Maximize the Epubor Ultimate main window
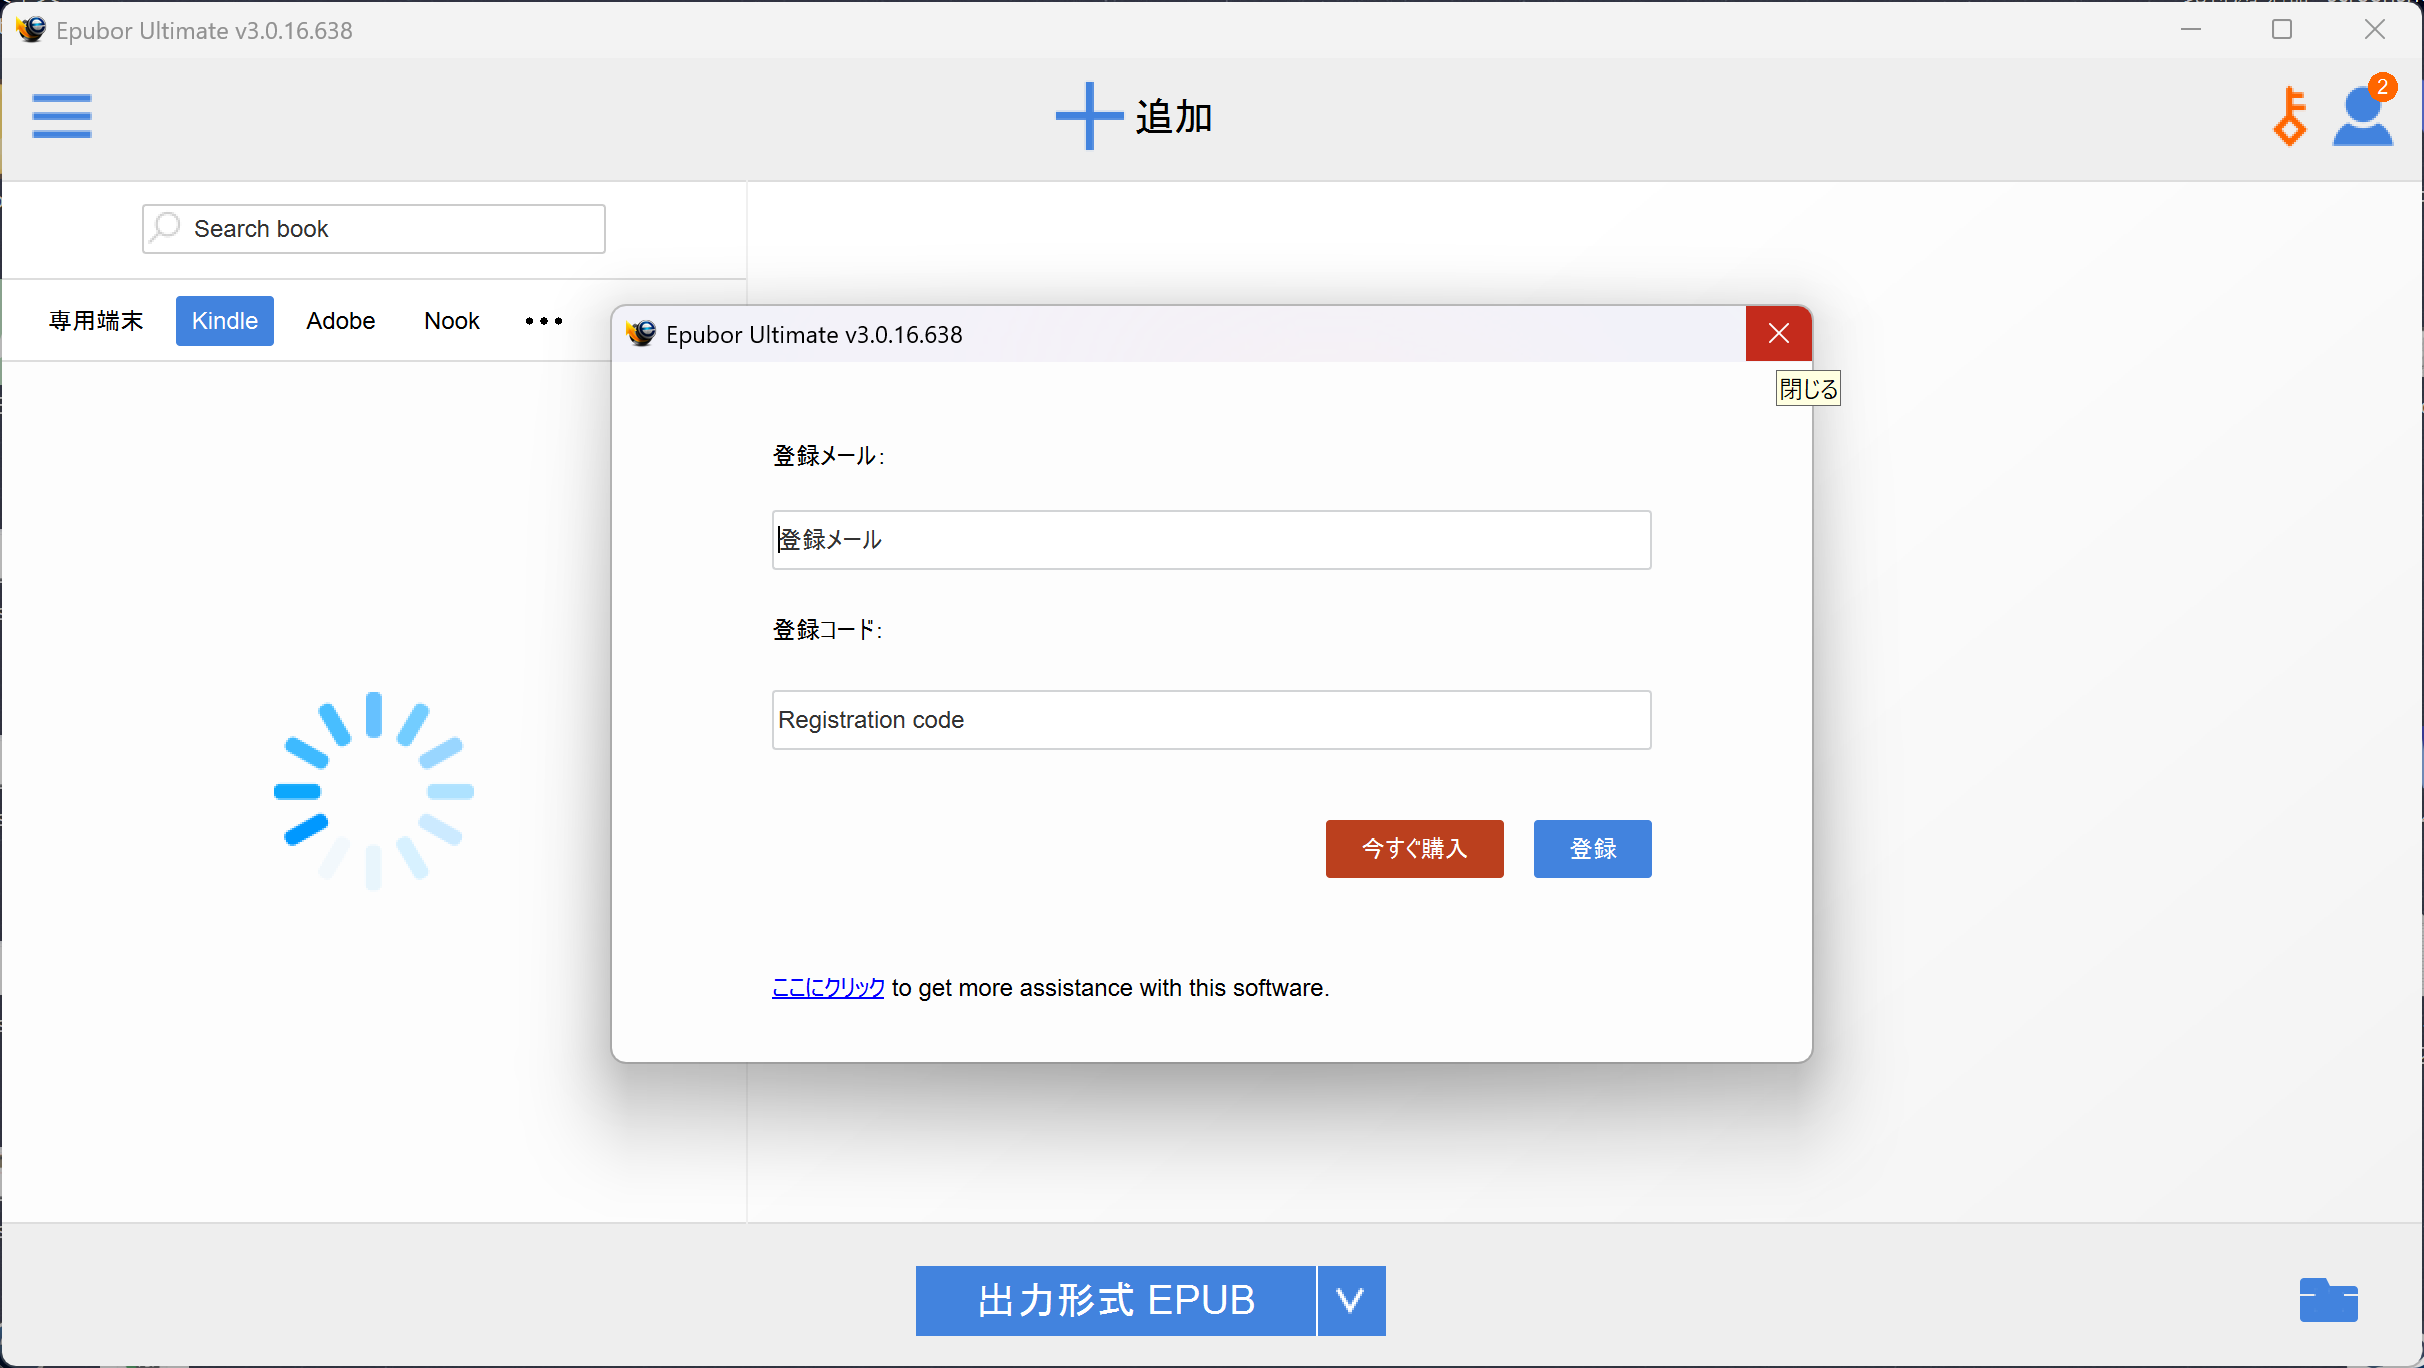This screenshot has height=1368, width=2424. tap(2282, 30)
